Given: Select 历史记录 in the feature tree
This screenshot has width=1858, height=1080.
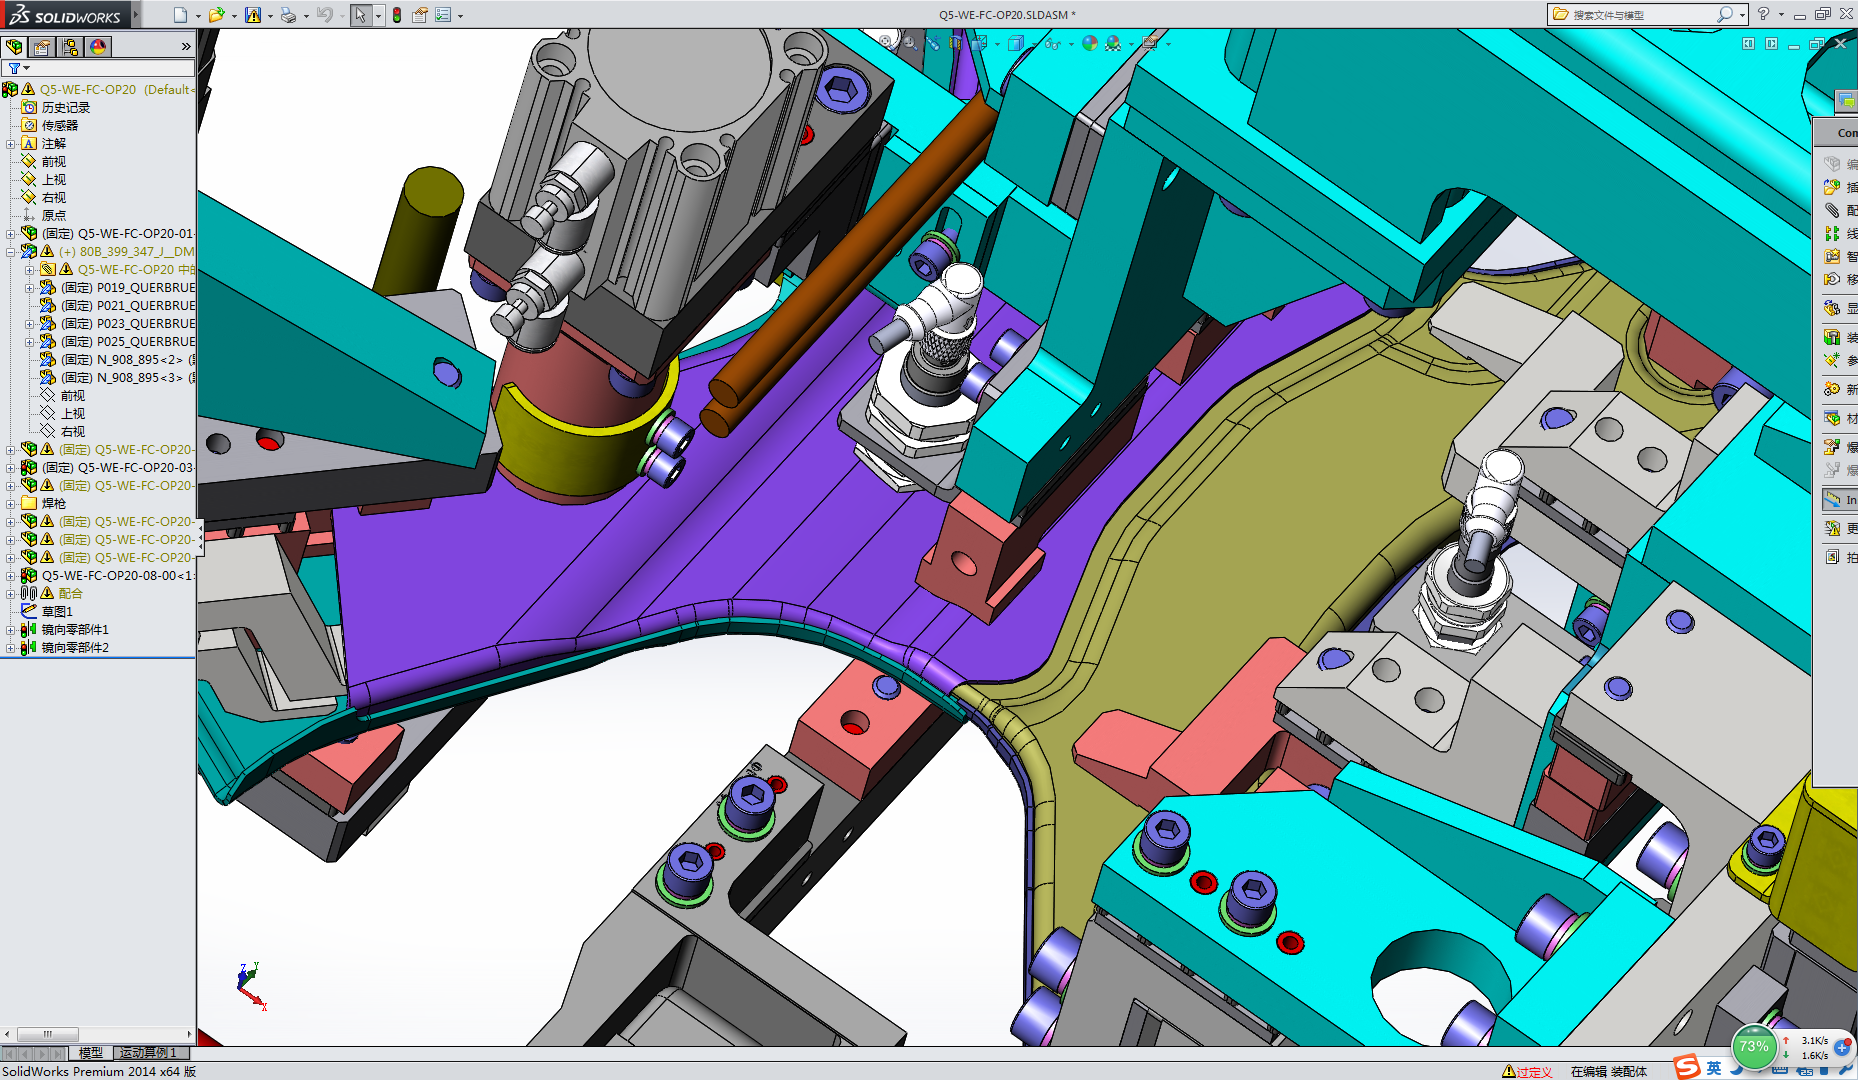Looking at the screenshot, I should point(65,108).
